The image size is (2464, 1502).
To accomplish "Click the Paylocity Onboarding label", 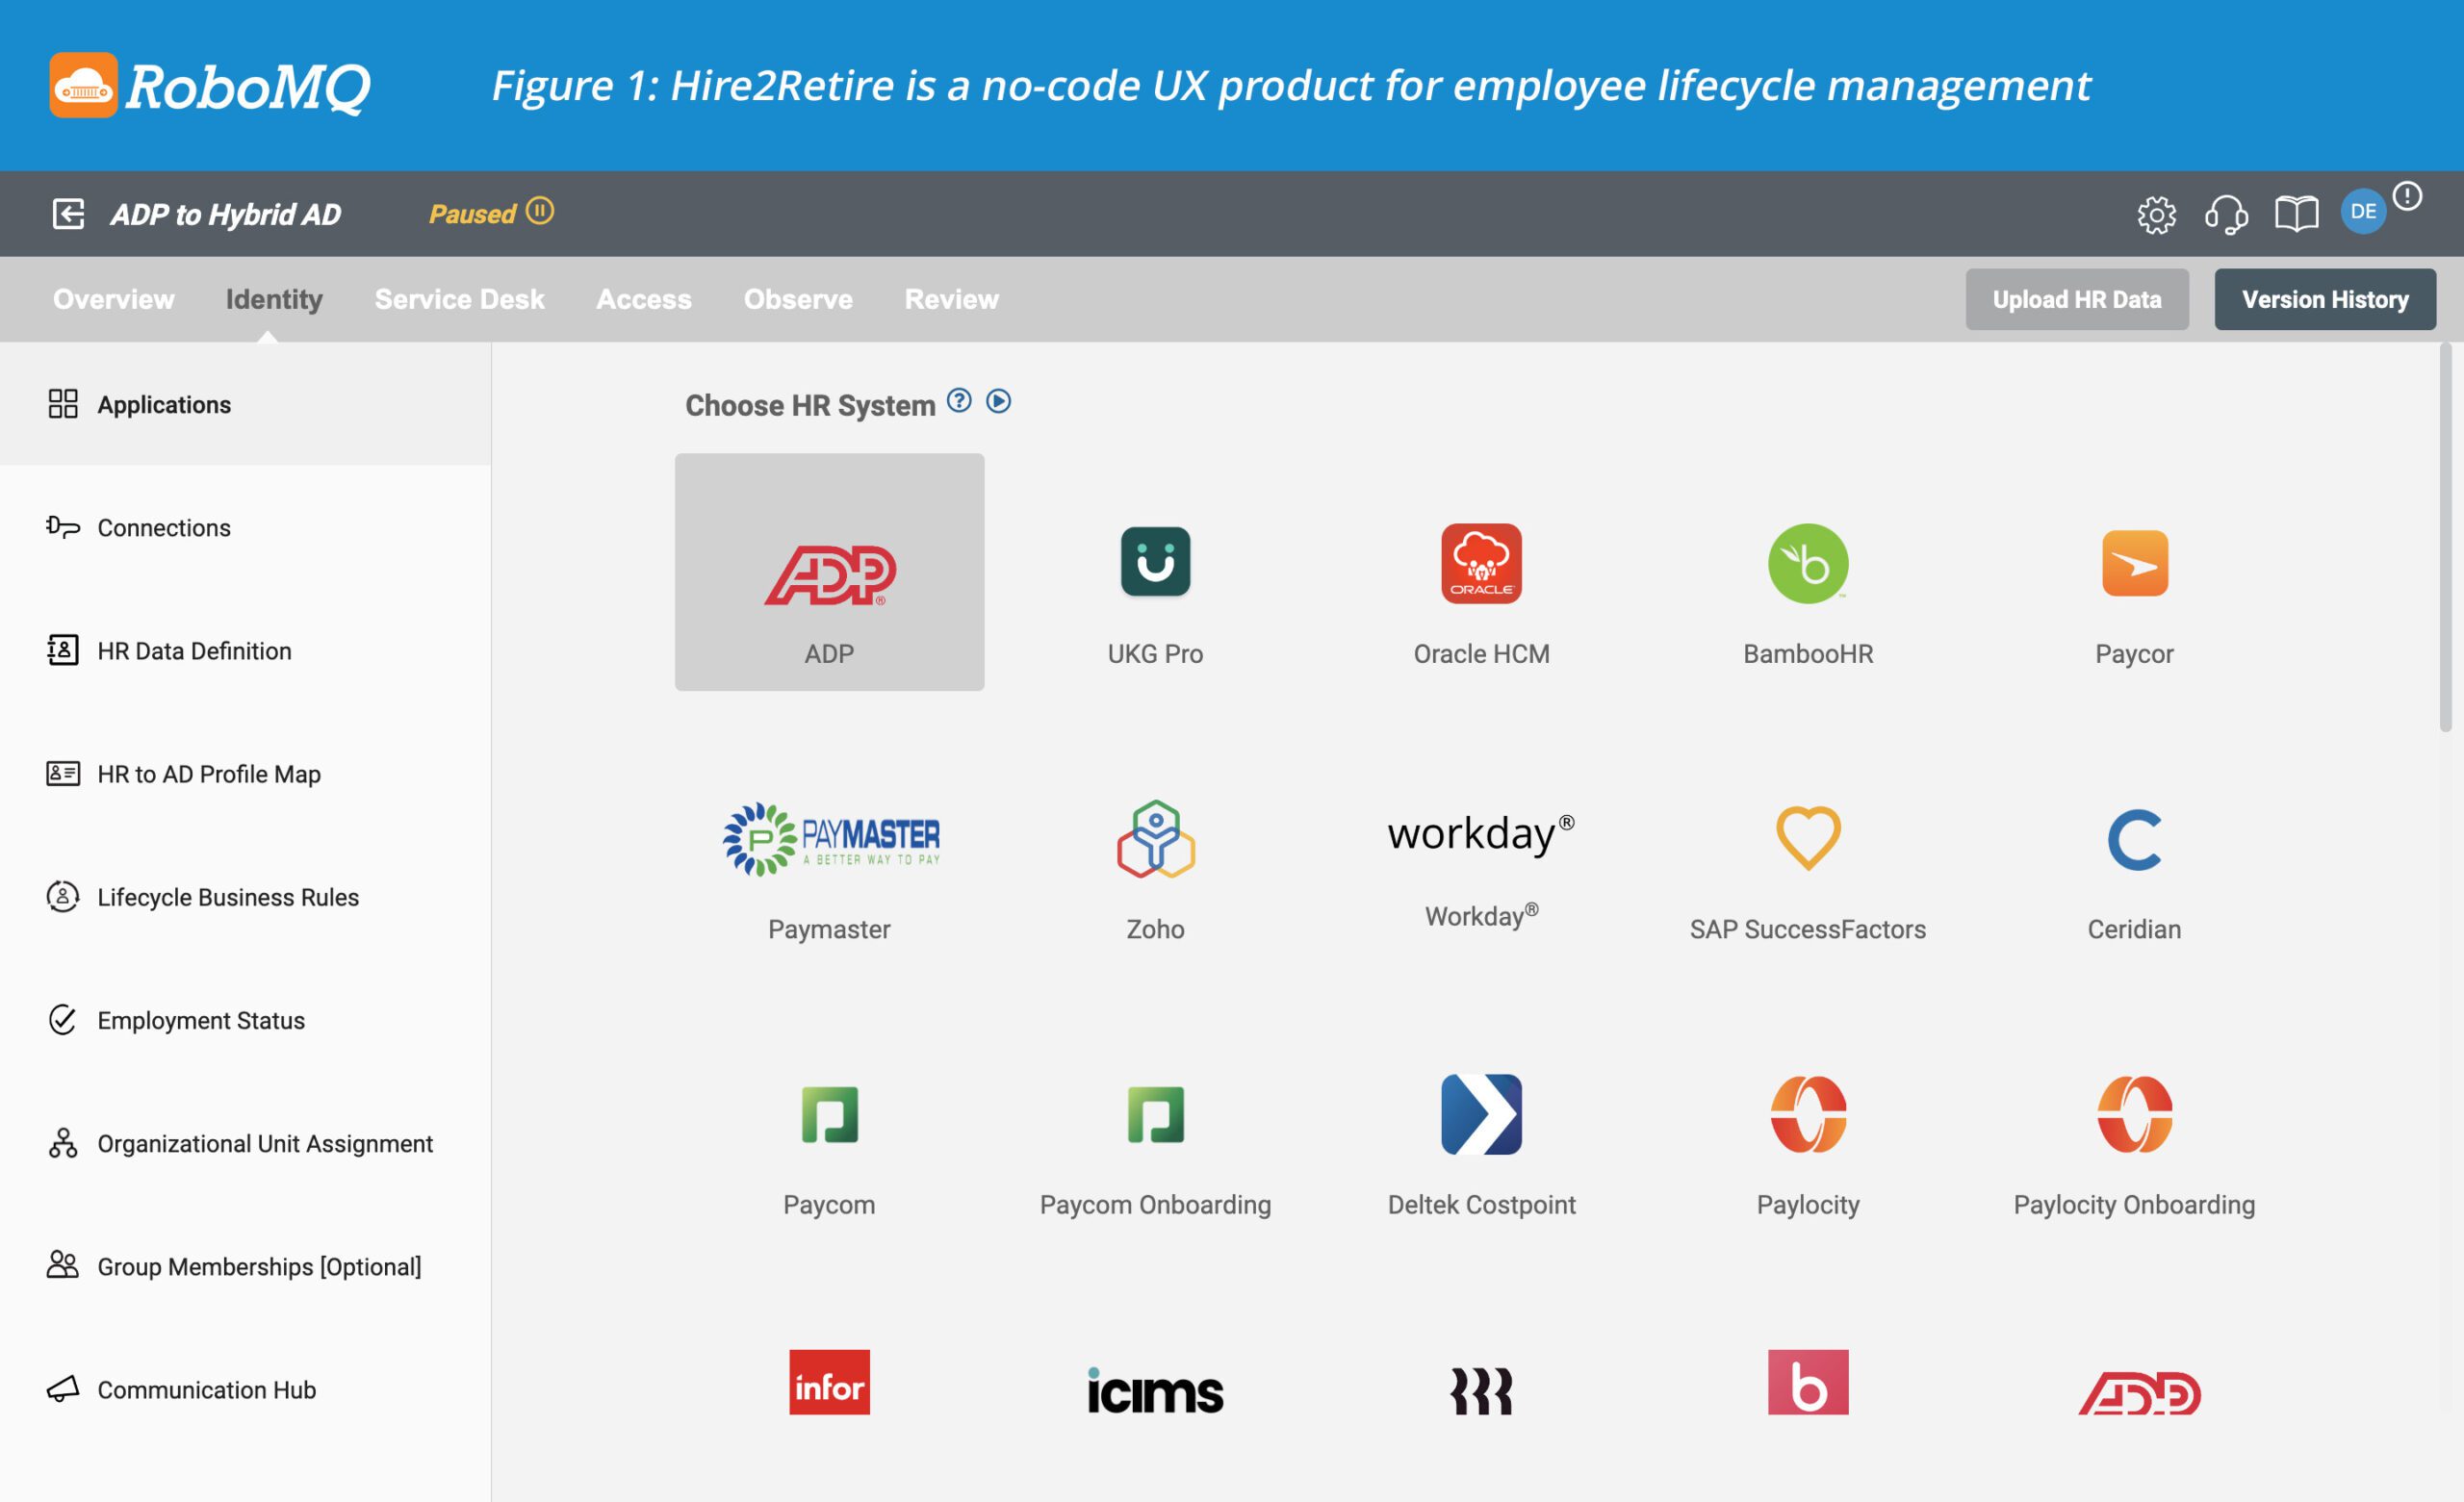I will [x=2134, y=1205].
